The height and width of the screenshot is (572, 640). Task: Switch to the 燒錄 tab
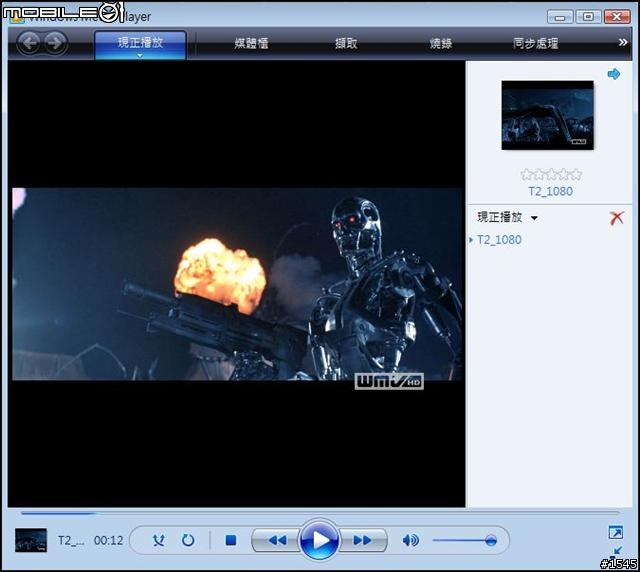point(441,43)
